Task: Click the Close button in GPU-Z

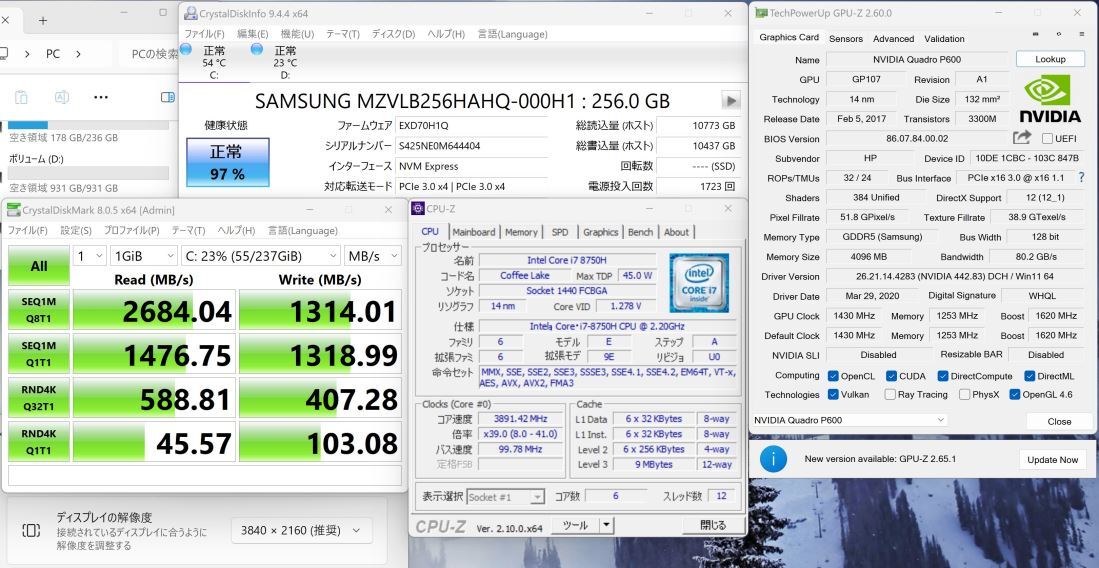Action: [x=1059, y=421]
